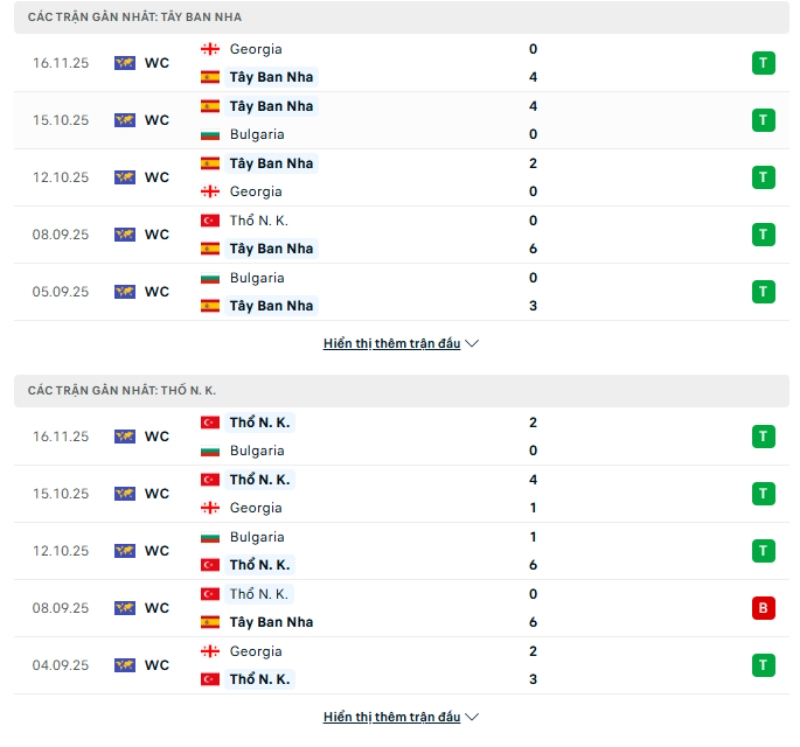Click the 'Các trận gần nhất: Thổ N. K.' header
800x747 pixels.
122,390
